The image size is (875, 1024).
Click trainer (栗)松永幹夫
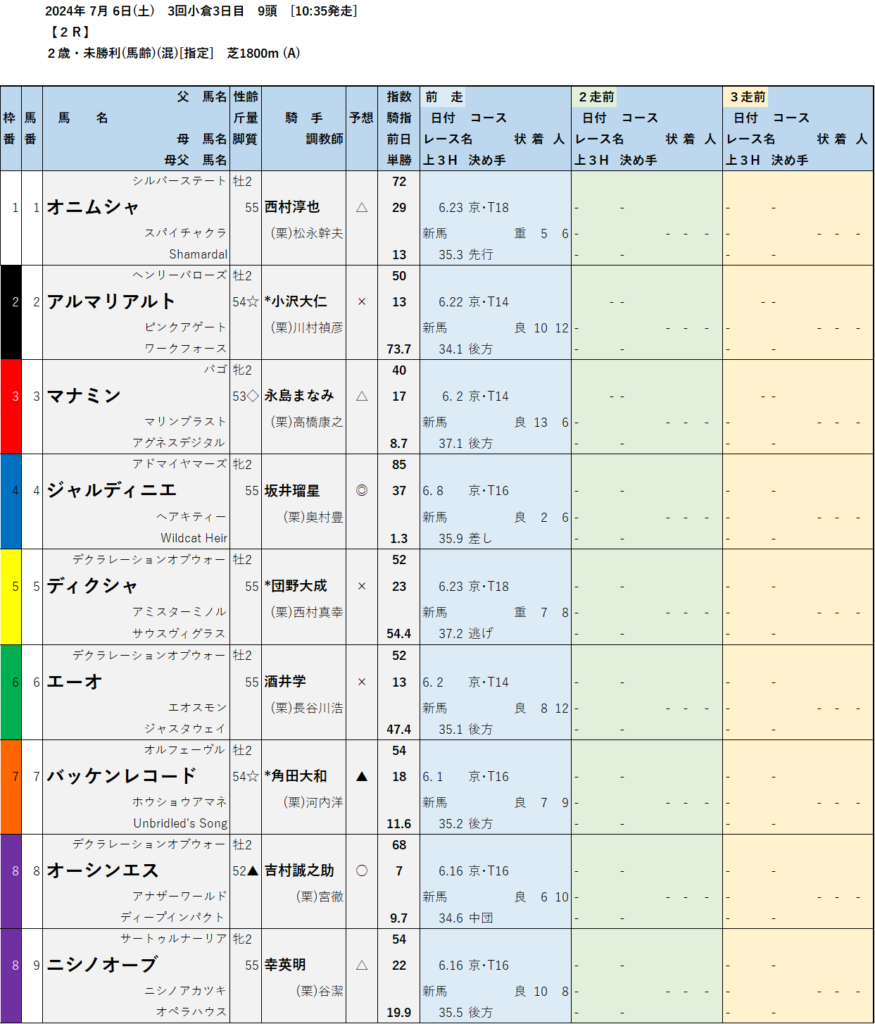point(307,233)
